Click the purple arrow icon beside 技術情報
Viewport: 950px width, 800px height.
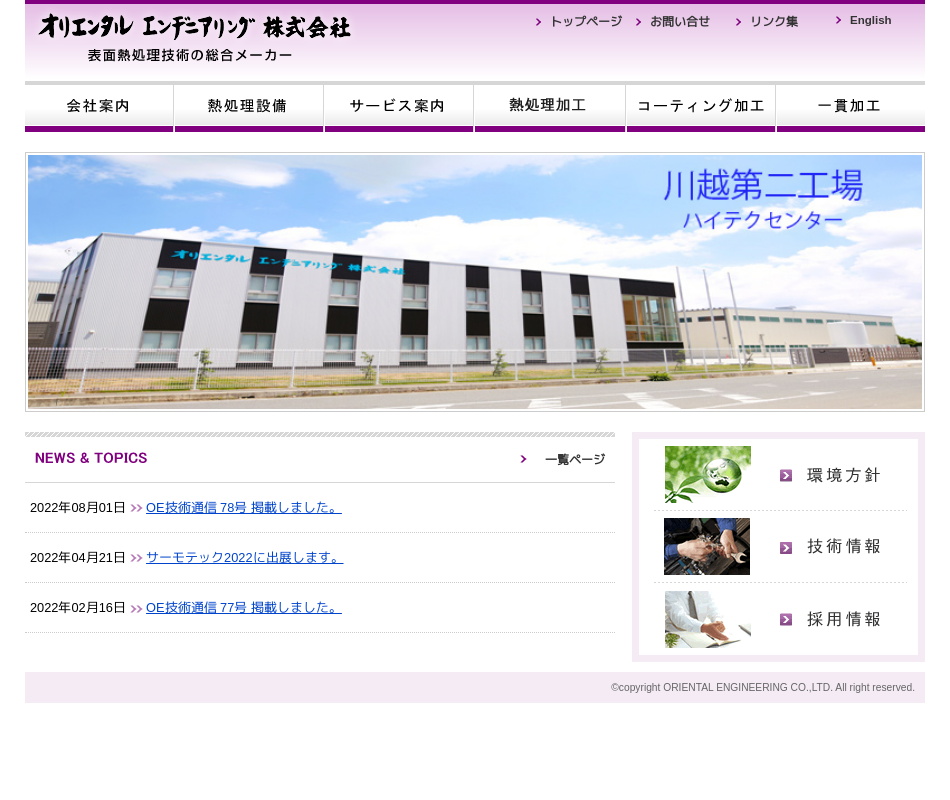click(x=786, y=548)
